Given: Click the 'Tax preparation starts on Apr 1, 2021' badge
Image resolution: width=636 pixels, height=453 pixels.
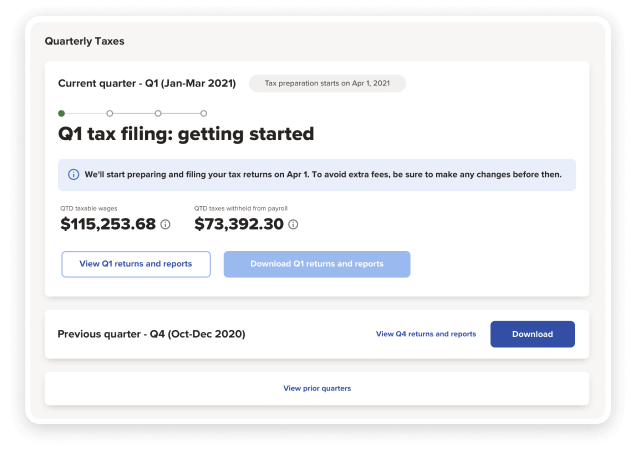Looking at the screenshot, I should tap(327, 84).
